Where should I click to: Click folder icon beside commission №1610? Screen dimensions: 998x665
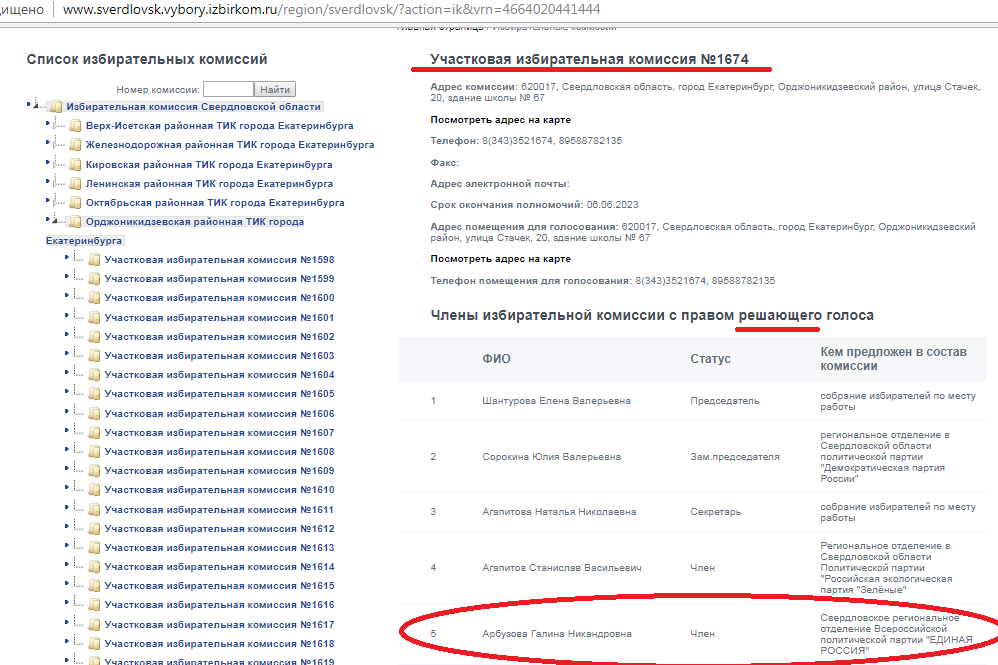[94, 490]
